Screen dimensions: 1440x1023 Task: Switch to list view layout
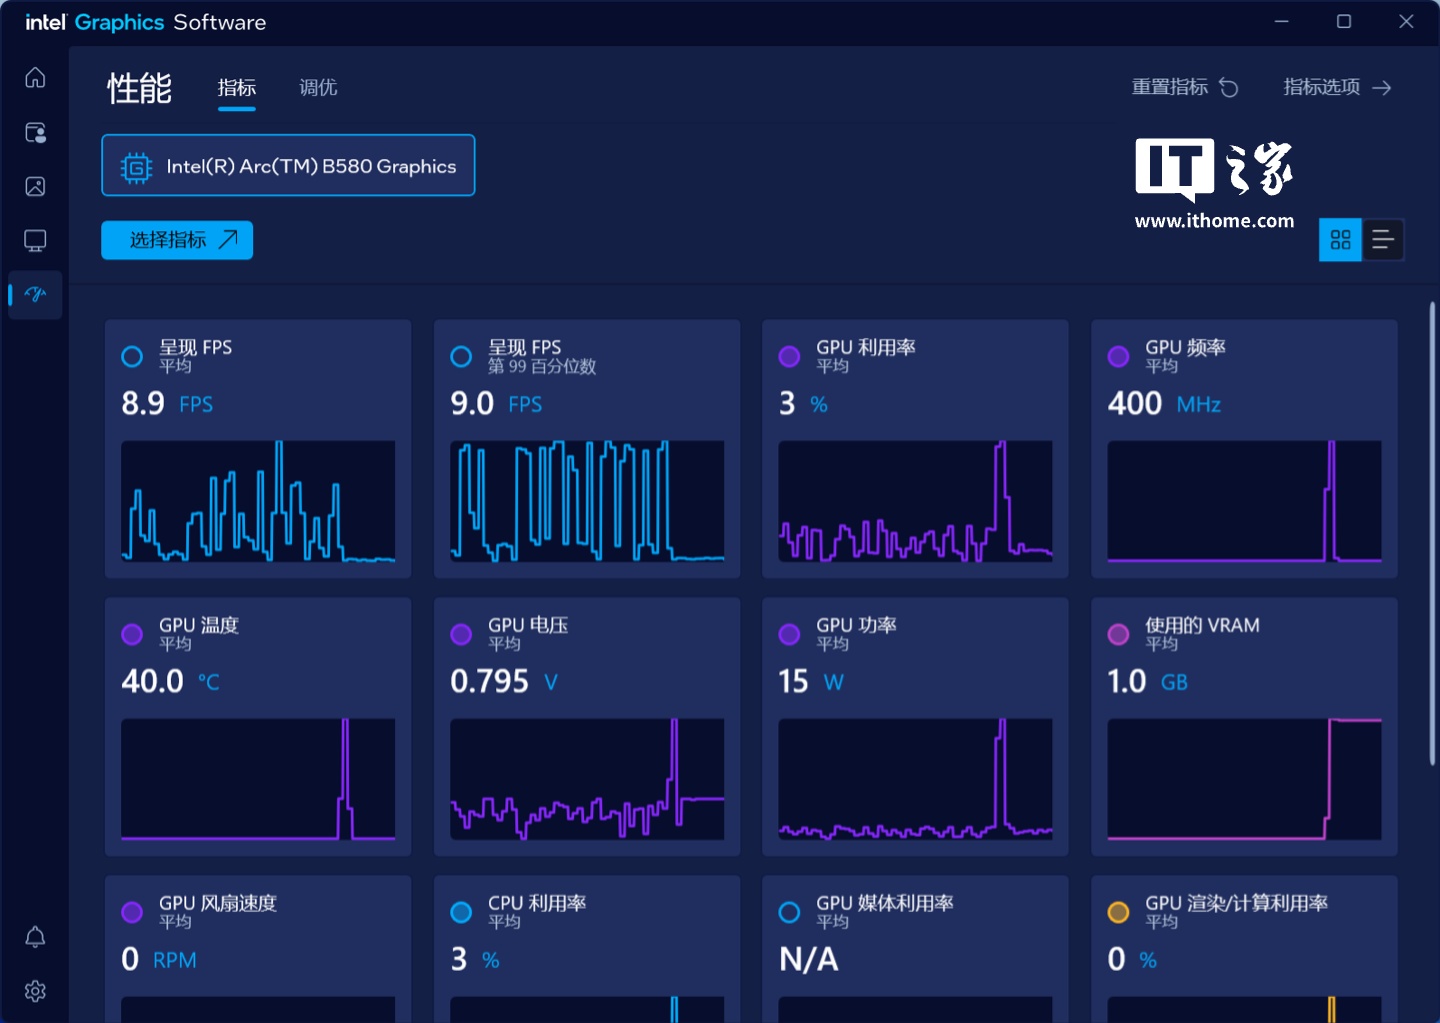(1383, 240)
